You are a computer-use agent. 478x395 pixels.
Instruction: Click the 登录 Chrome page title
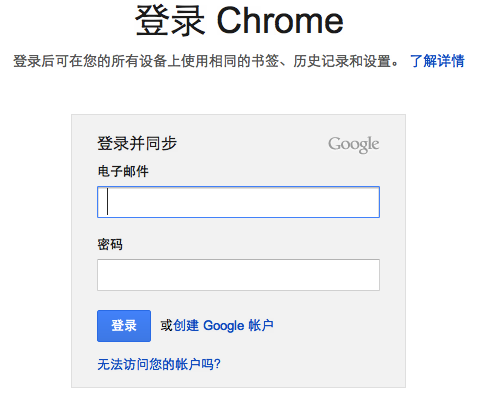click(239, 21)
